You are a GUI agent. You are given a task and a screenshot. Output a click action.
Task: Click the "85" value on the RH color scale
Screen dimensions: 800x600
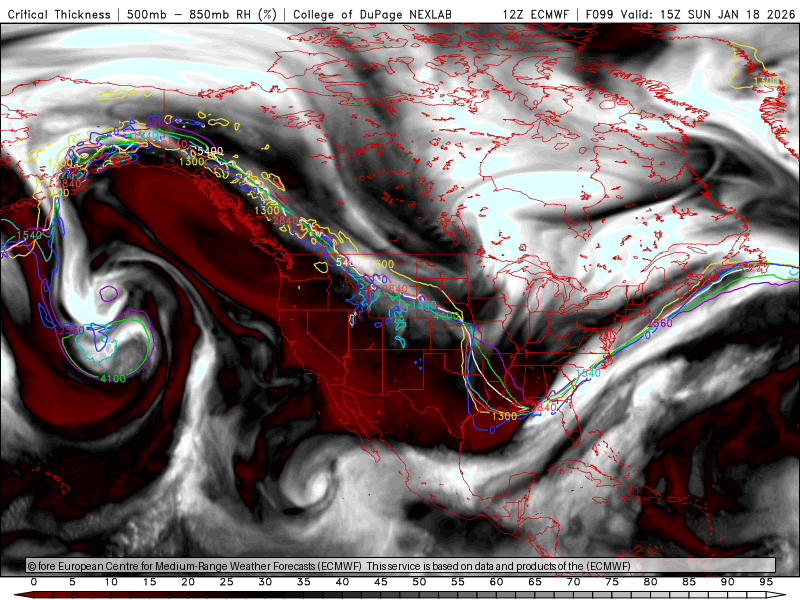[689, 582]
